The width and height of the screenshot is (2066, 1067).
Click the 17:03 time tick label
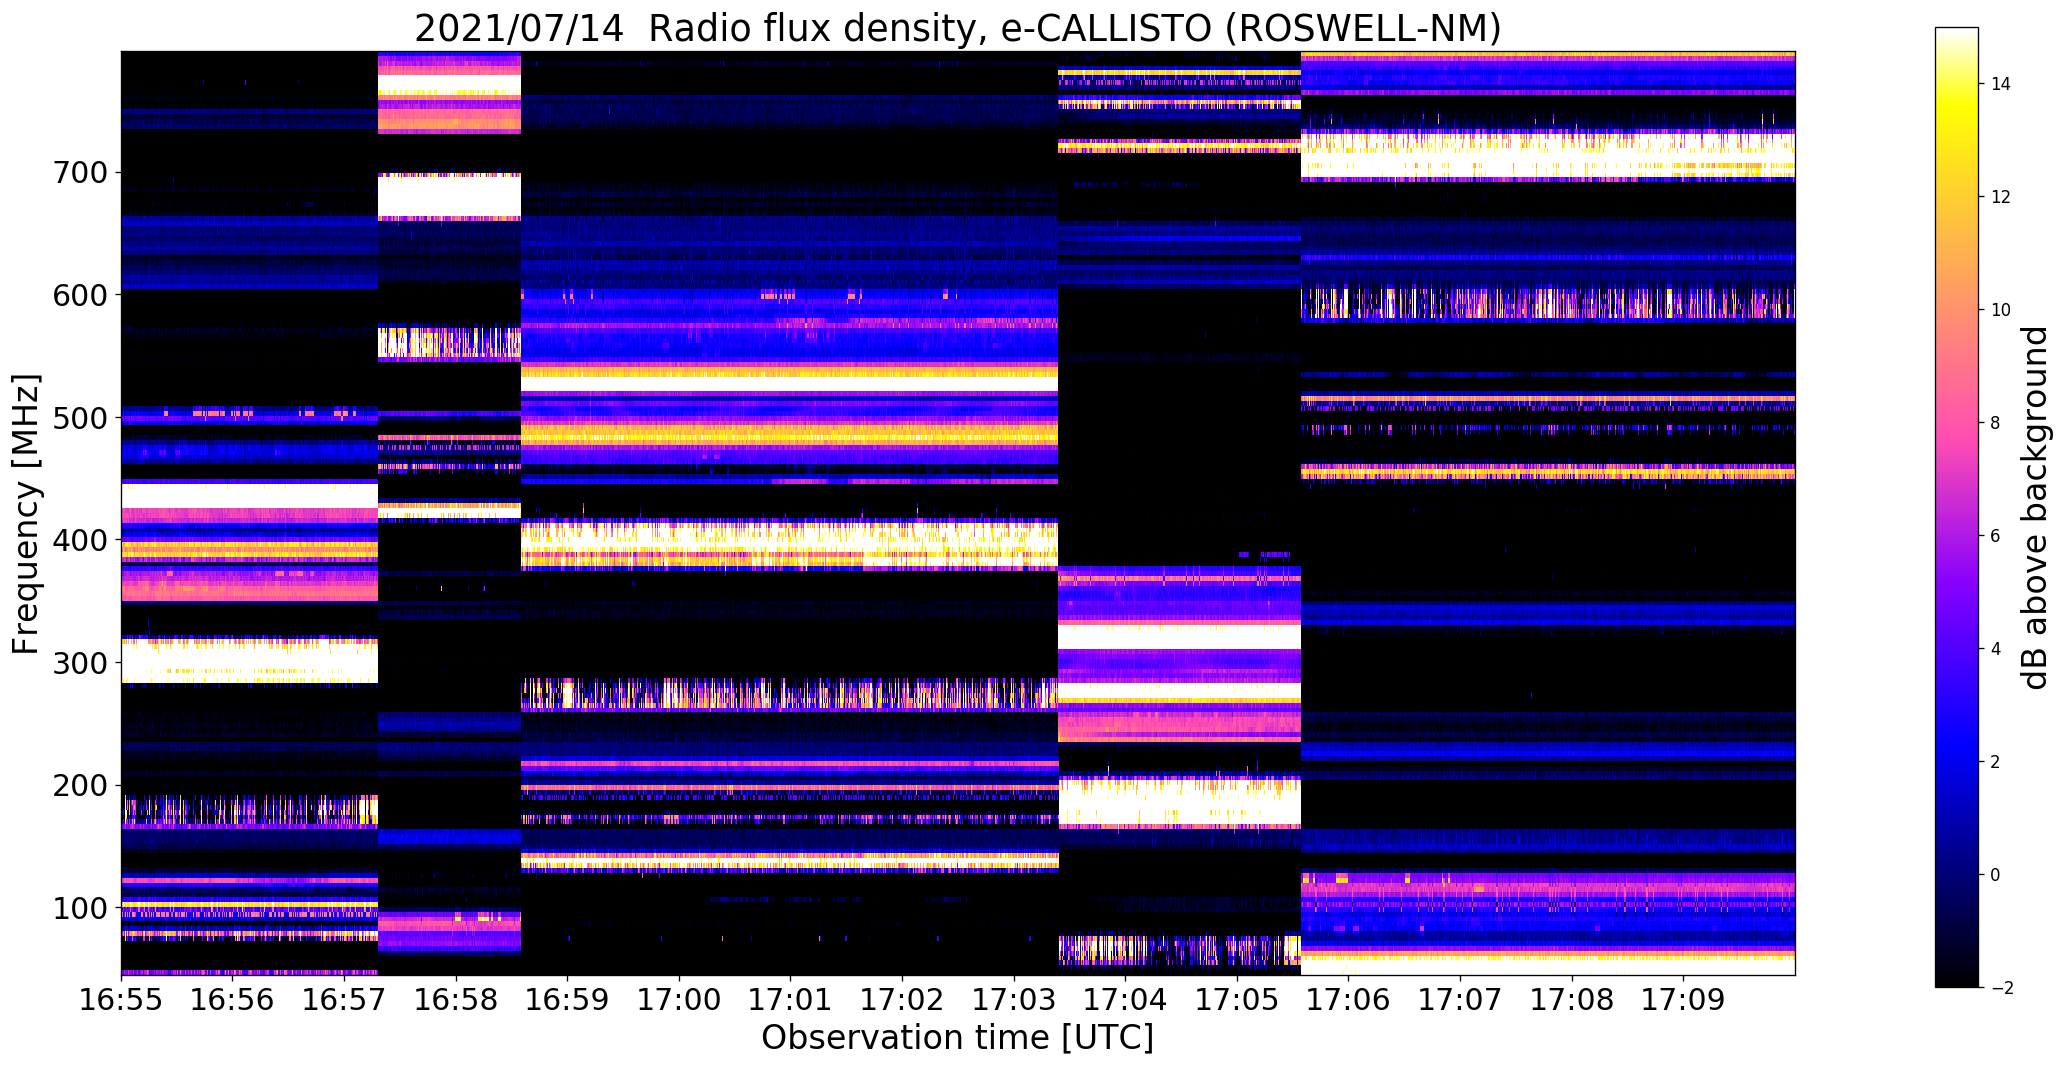click(x=1014, y=1000)
